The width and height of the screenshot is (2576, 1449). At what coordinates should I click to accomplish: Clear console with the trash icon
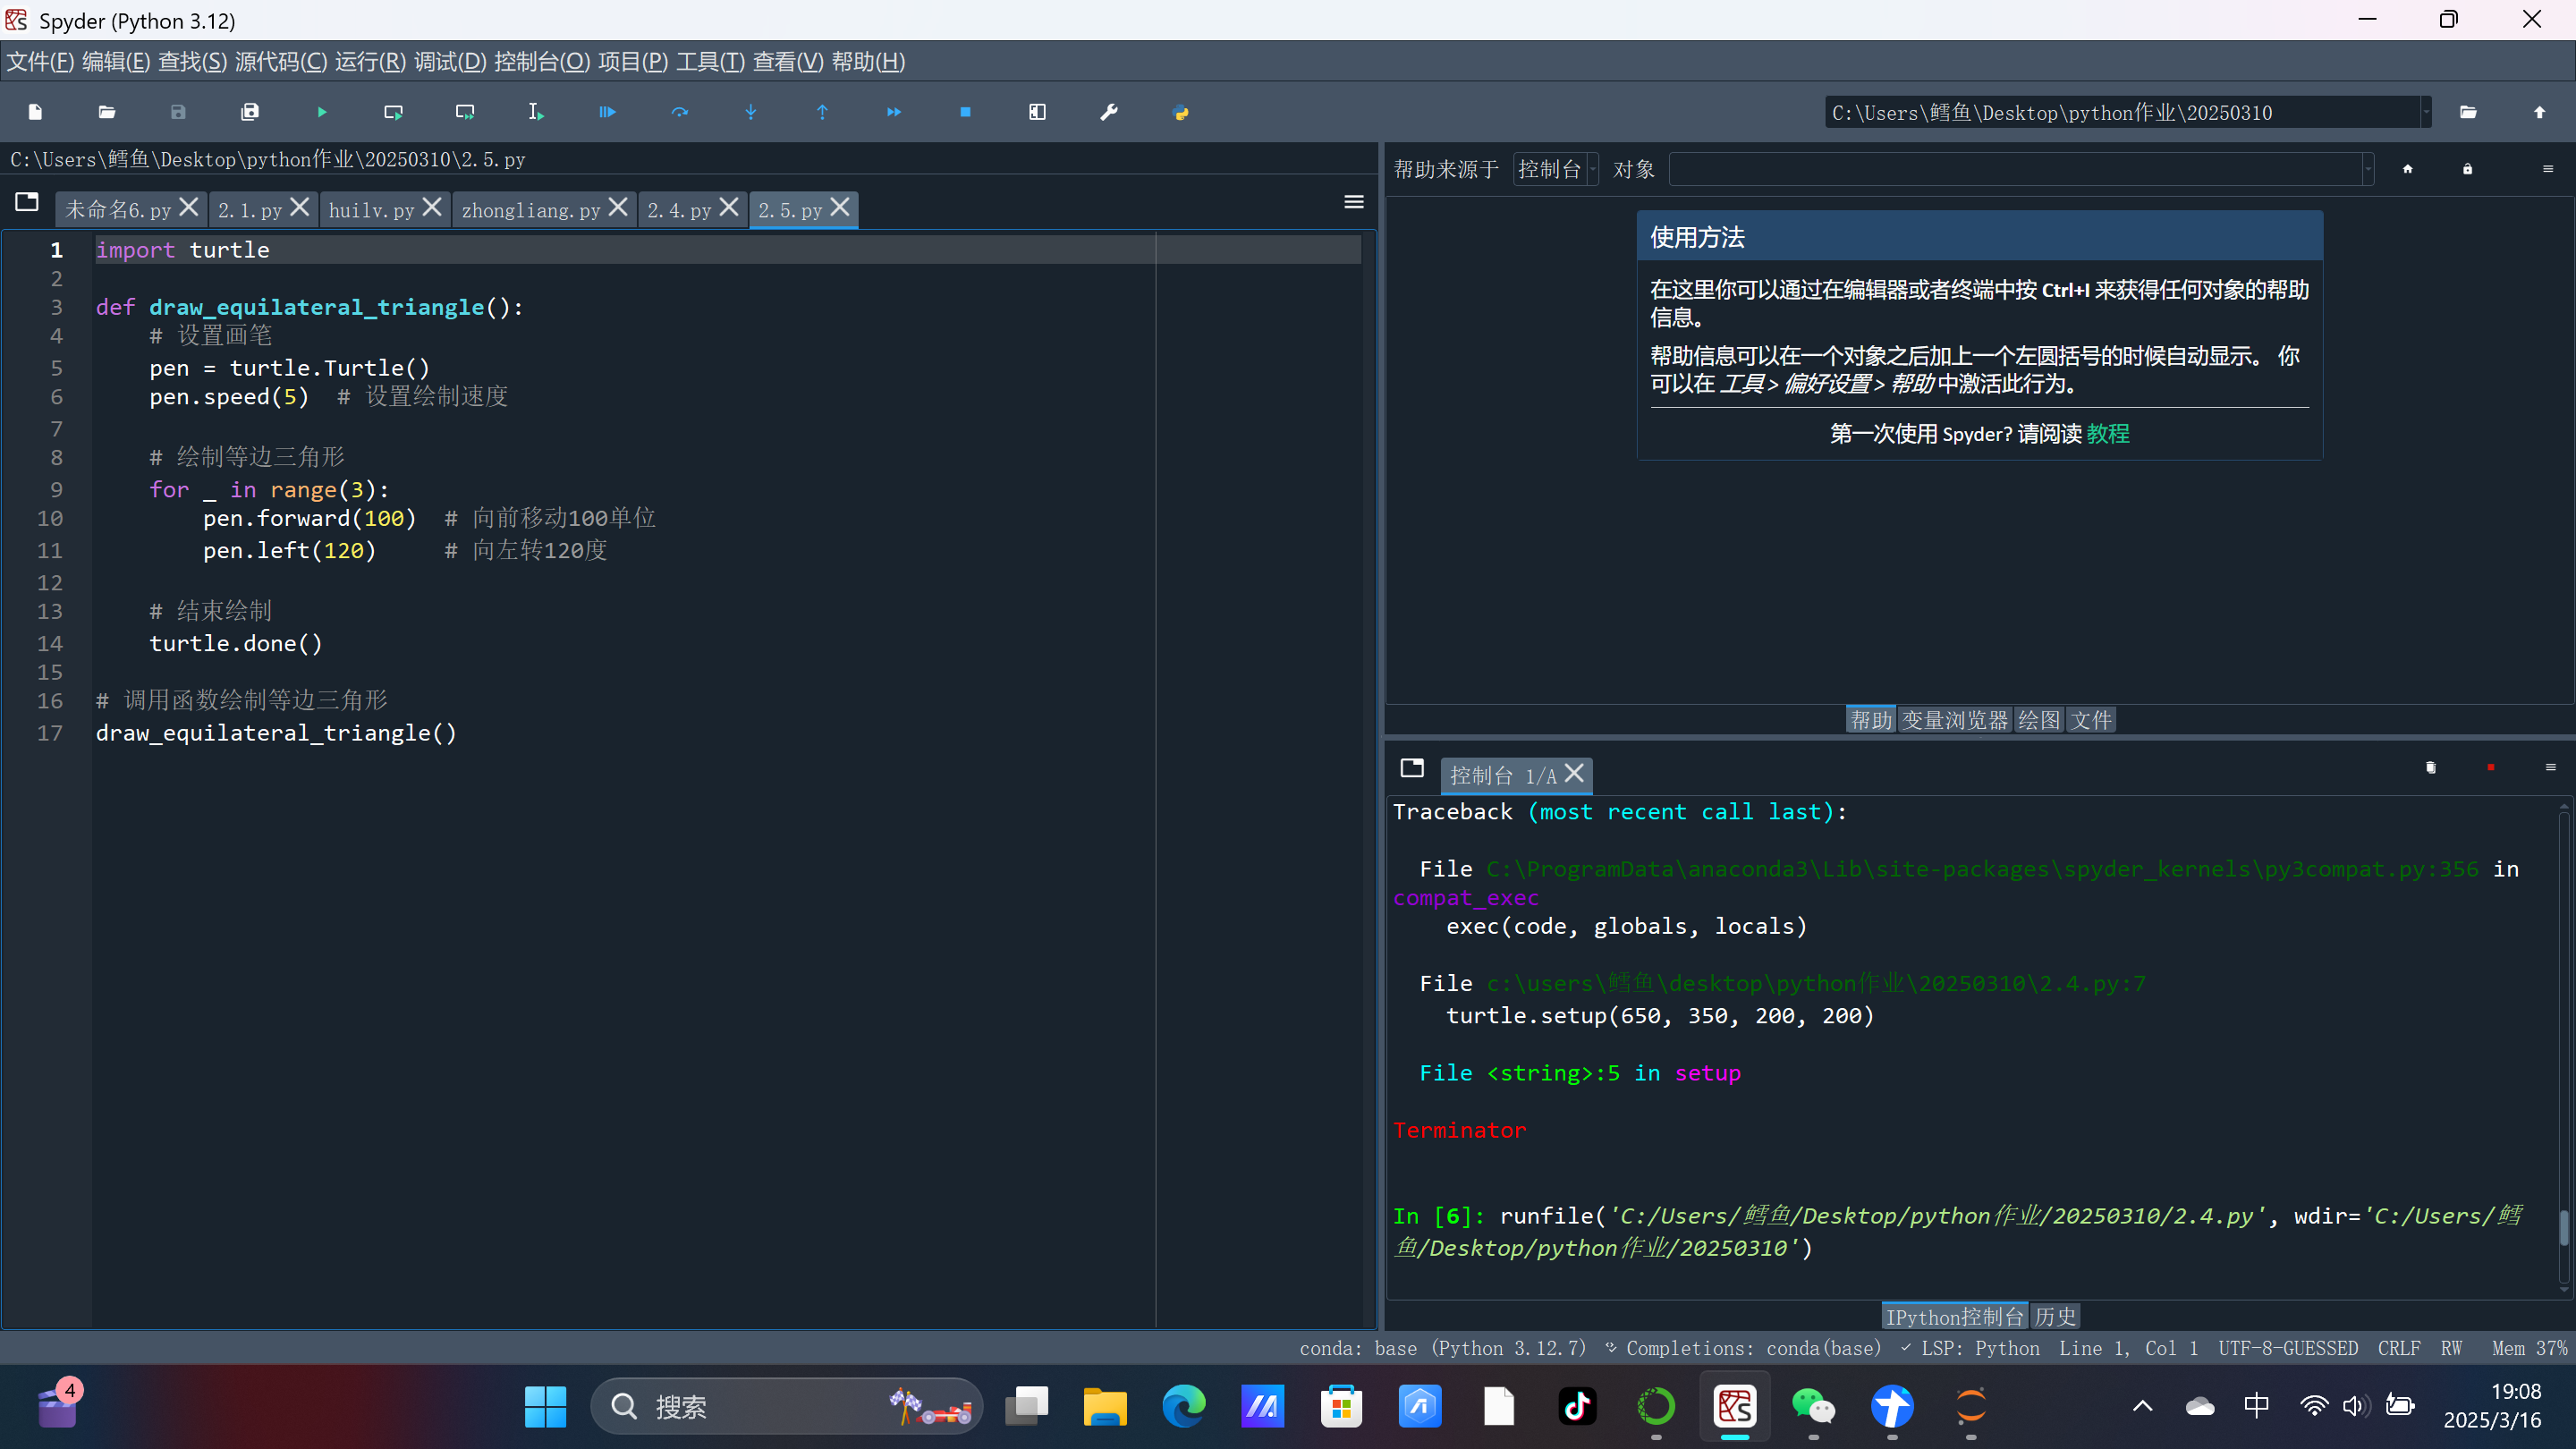(x=2431, y=767)
